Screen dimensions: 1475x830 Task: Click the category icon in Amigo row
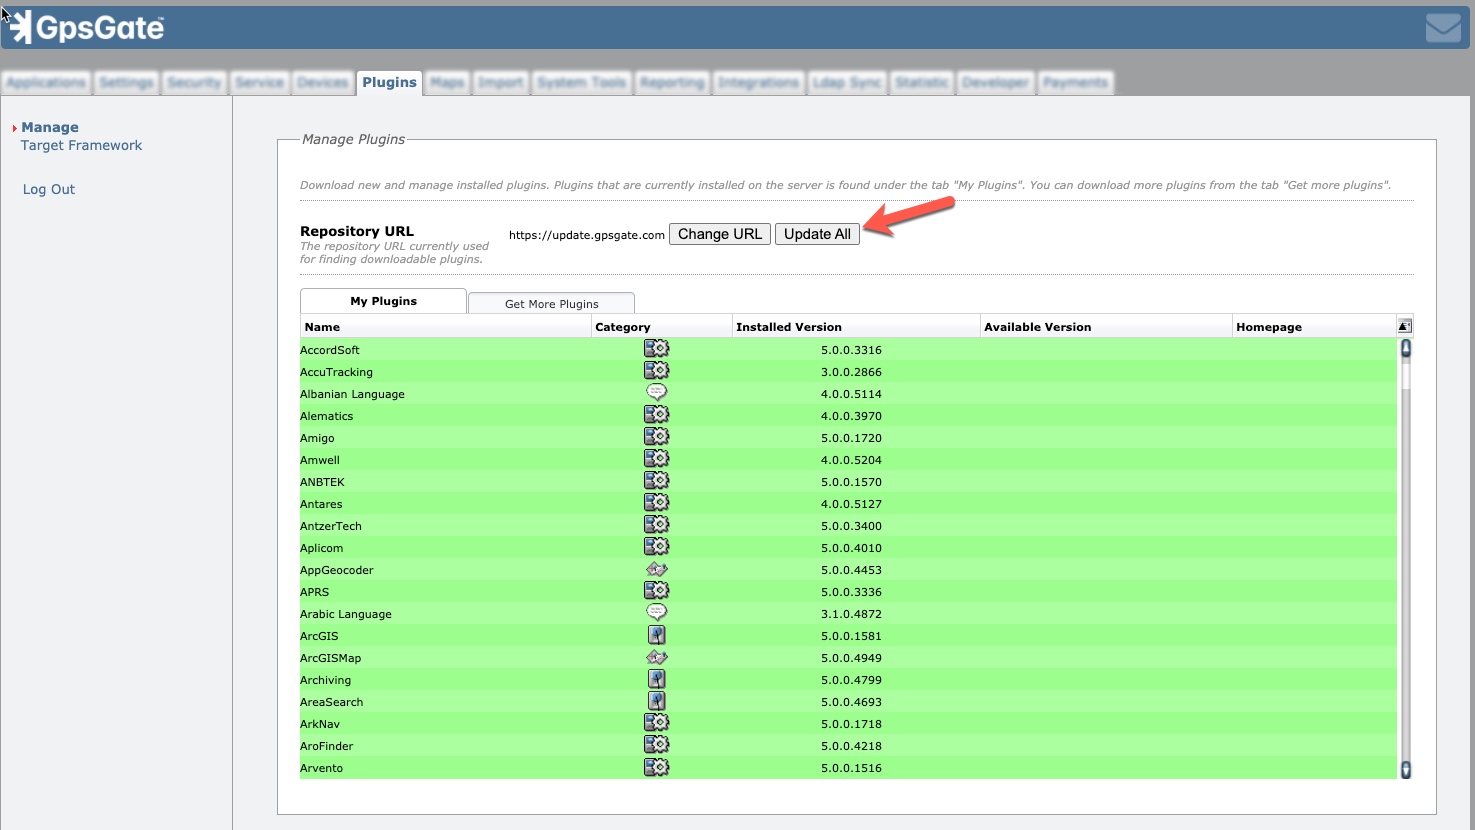click(x=656, y=437)
